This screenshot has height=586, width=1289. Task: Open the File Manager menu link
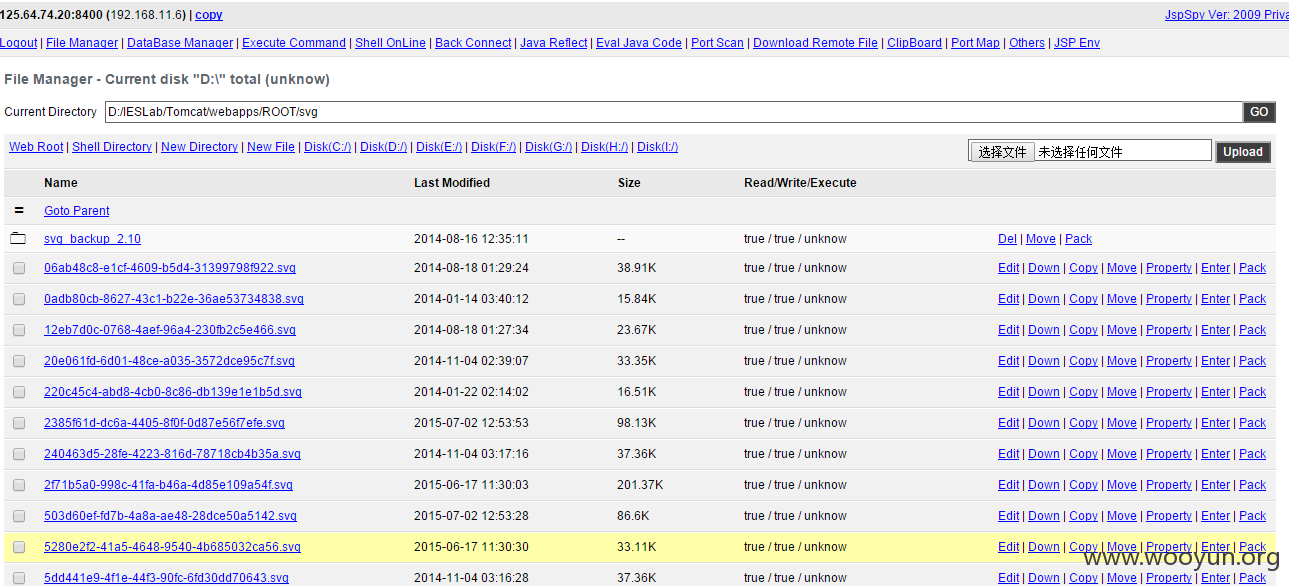[x=82, y=43]
